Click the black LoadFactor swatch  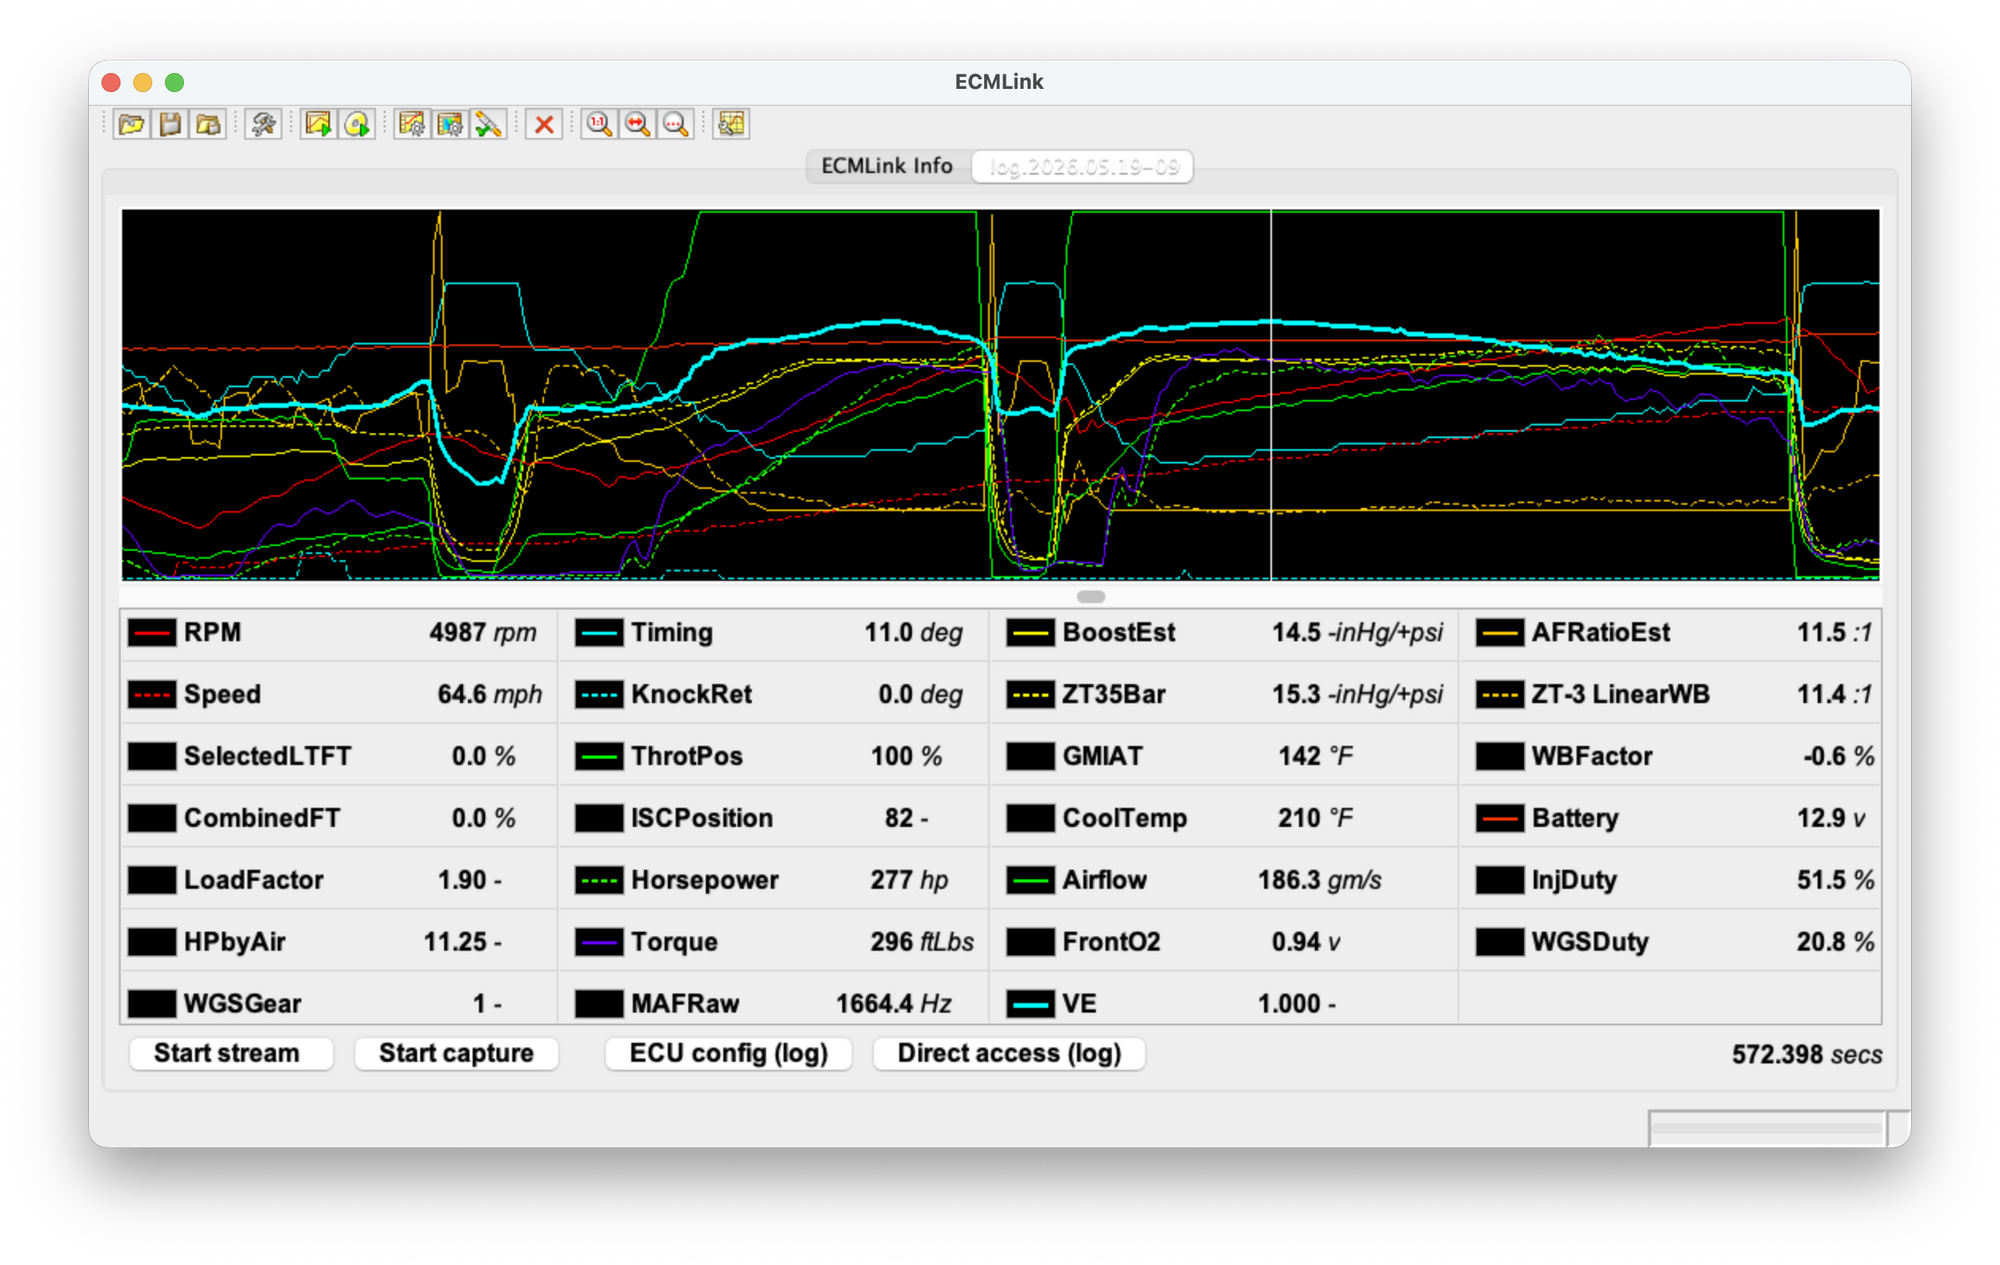click(x=152, y=881)
